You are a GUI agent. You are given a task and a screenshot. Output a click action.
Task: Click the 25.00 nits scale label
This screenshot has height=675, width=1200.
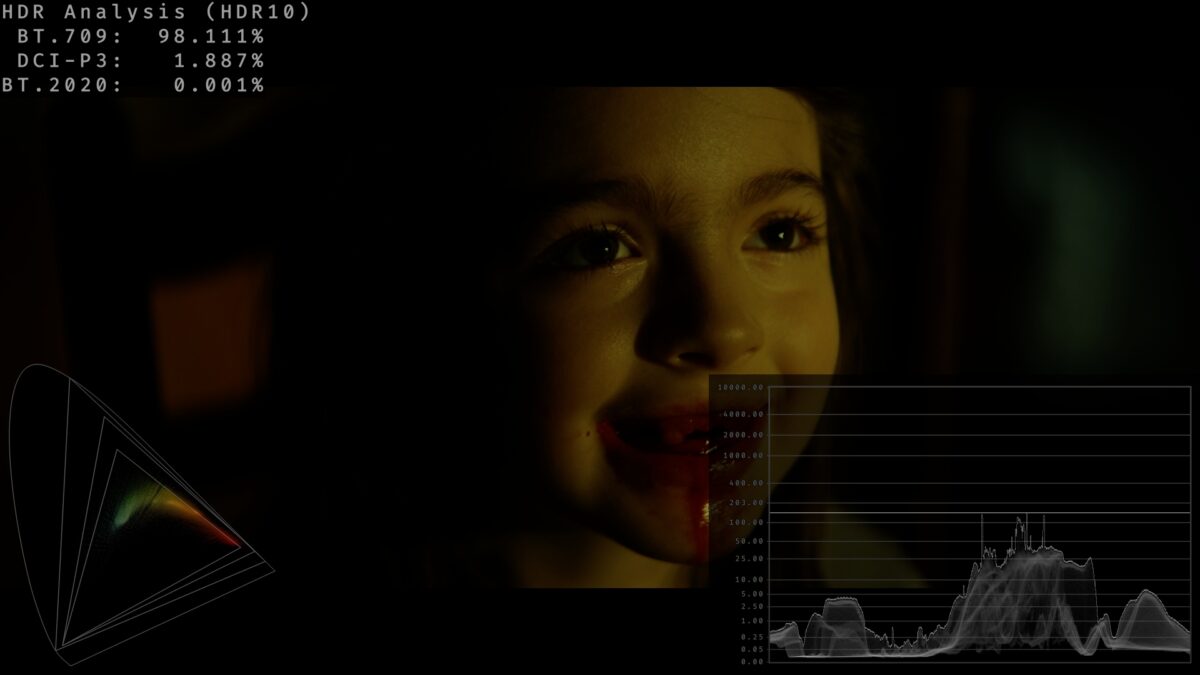(x=750, y=559)
